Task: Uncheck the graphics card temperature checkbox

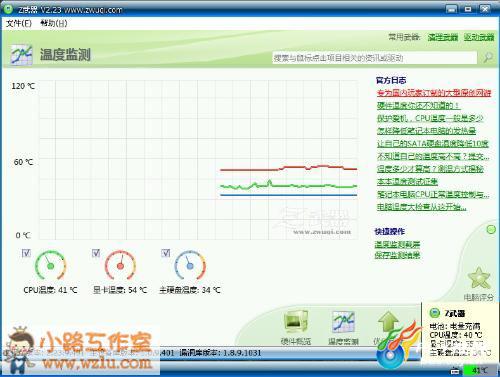Action: pyautogui.click(x=96, y=253)
